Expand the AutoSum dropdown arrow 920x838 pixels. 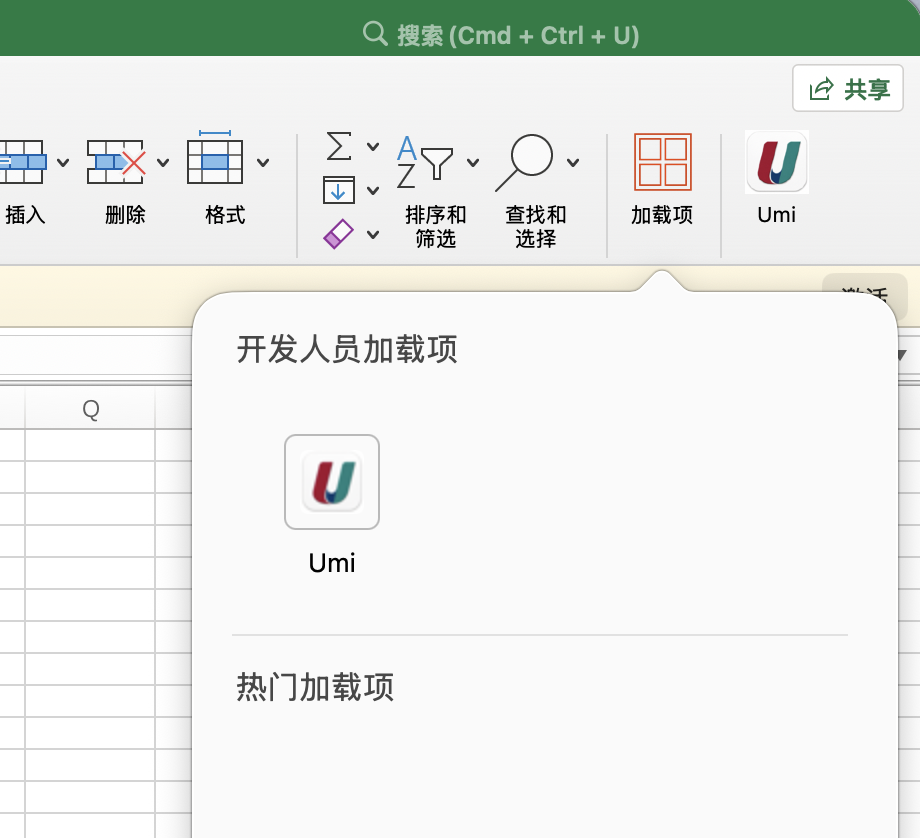(373, 146)
